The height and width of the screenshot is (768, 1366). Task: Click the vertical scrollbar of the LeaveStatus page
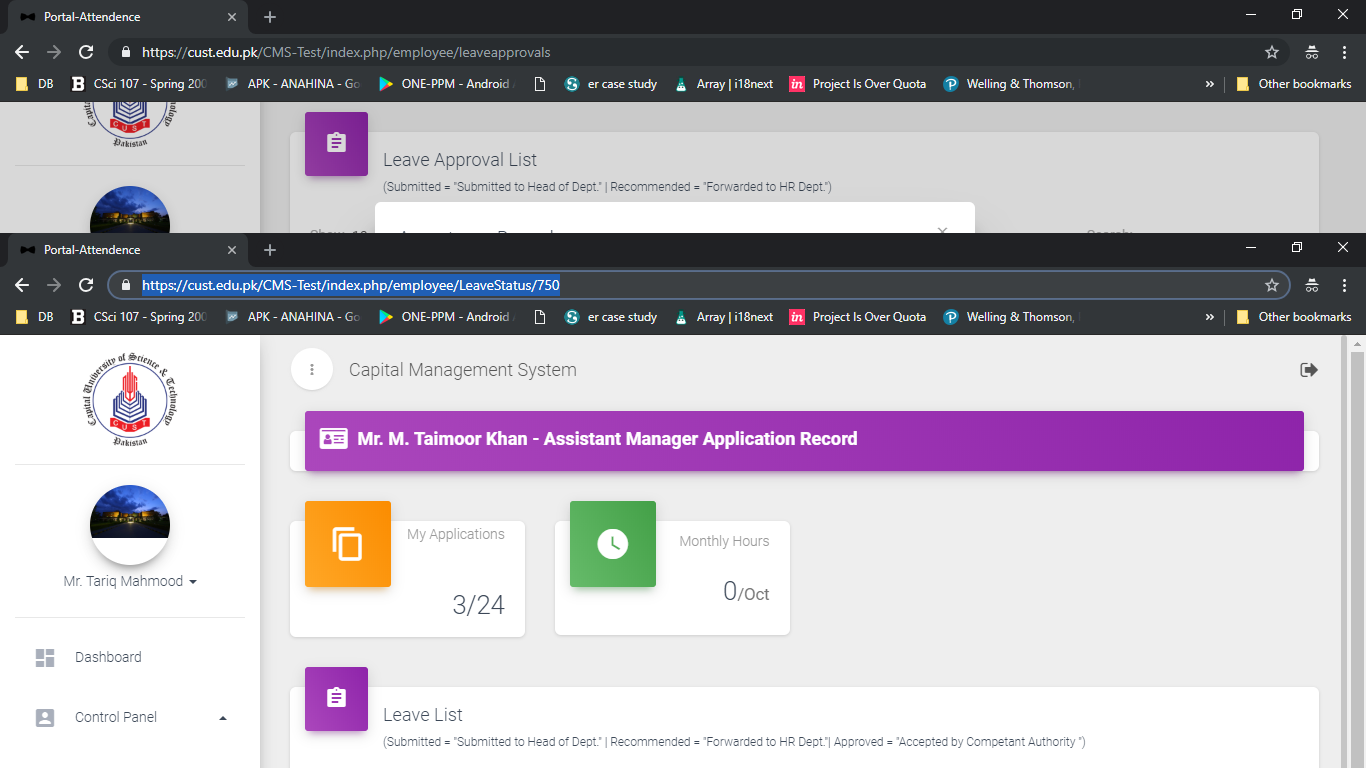point(1357,550)
